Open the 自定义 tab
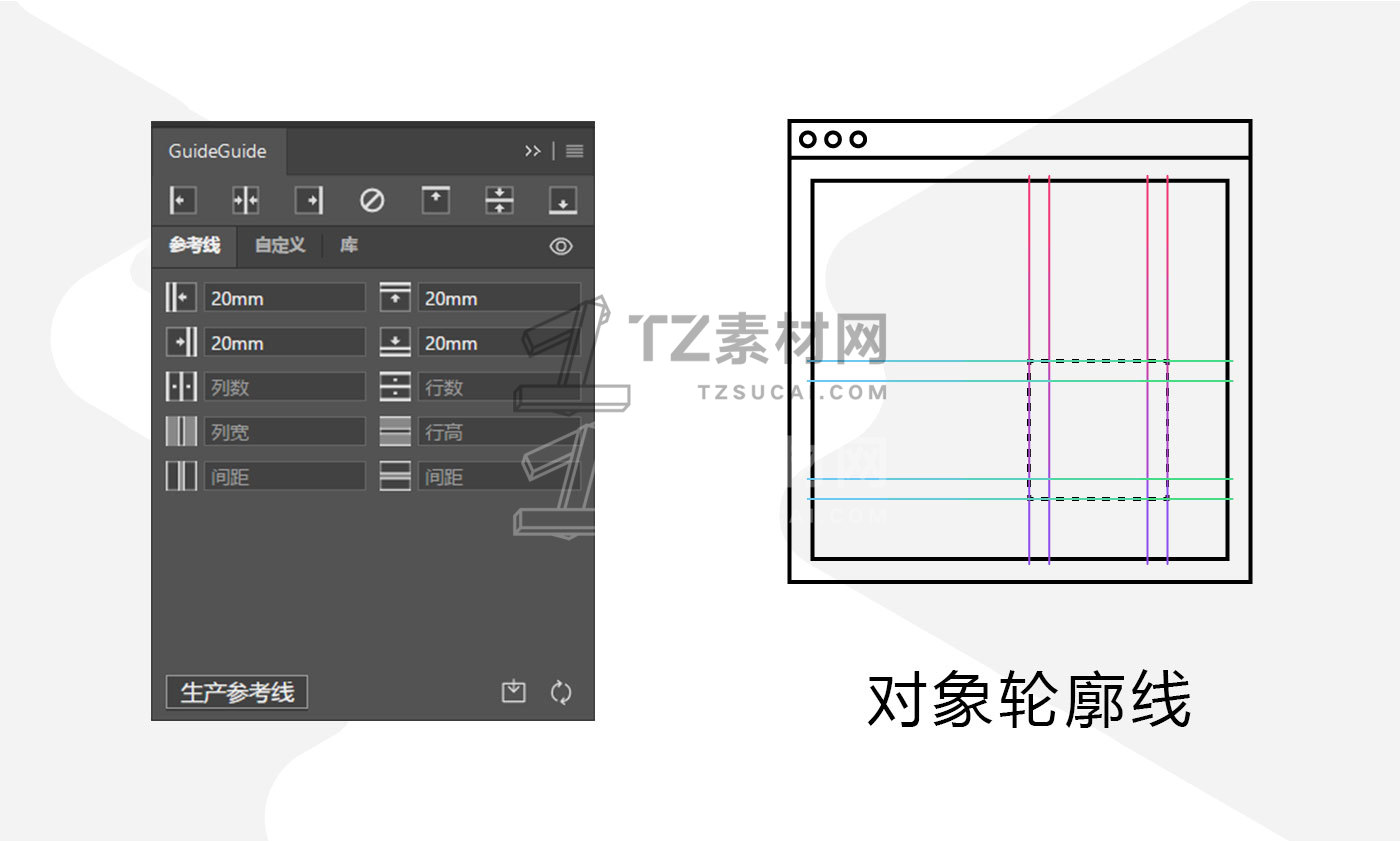Image resolution: width=1400 pixels, height=841 pixels. tap(279, 245)
